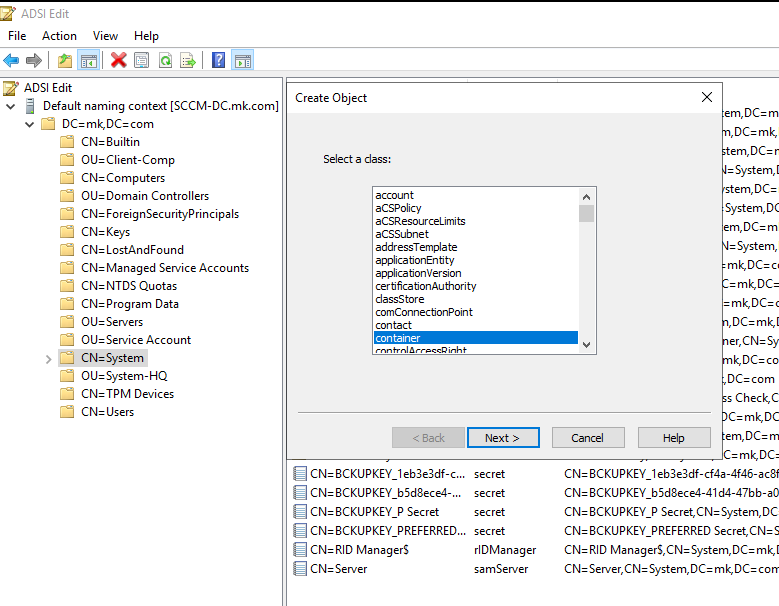Close the Create Object dialog with X
Viewport: 779px width, 606px height.
(707, 97)
